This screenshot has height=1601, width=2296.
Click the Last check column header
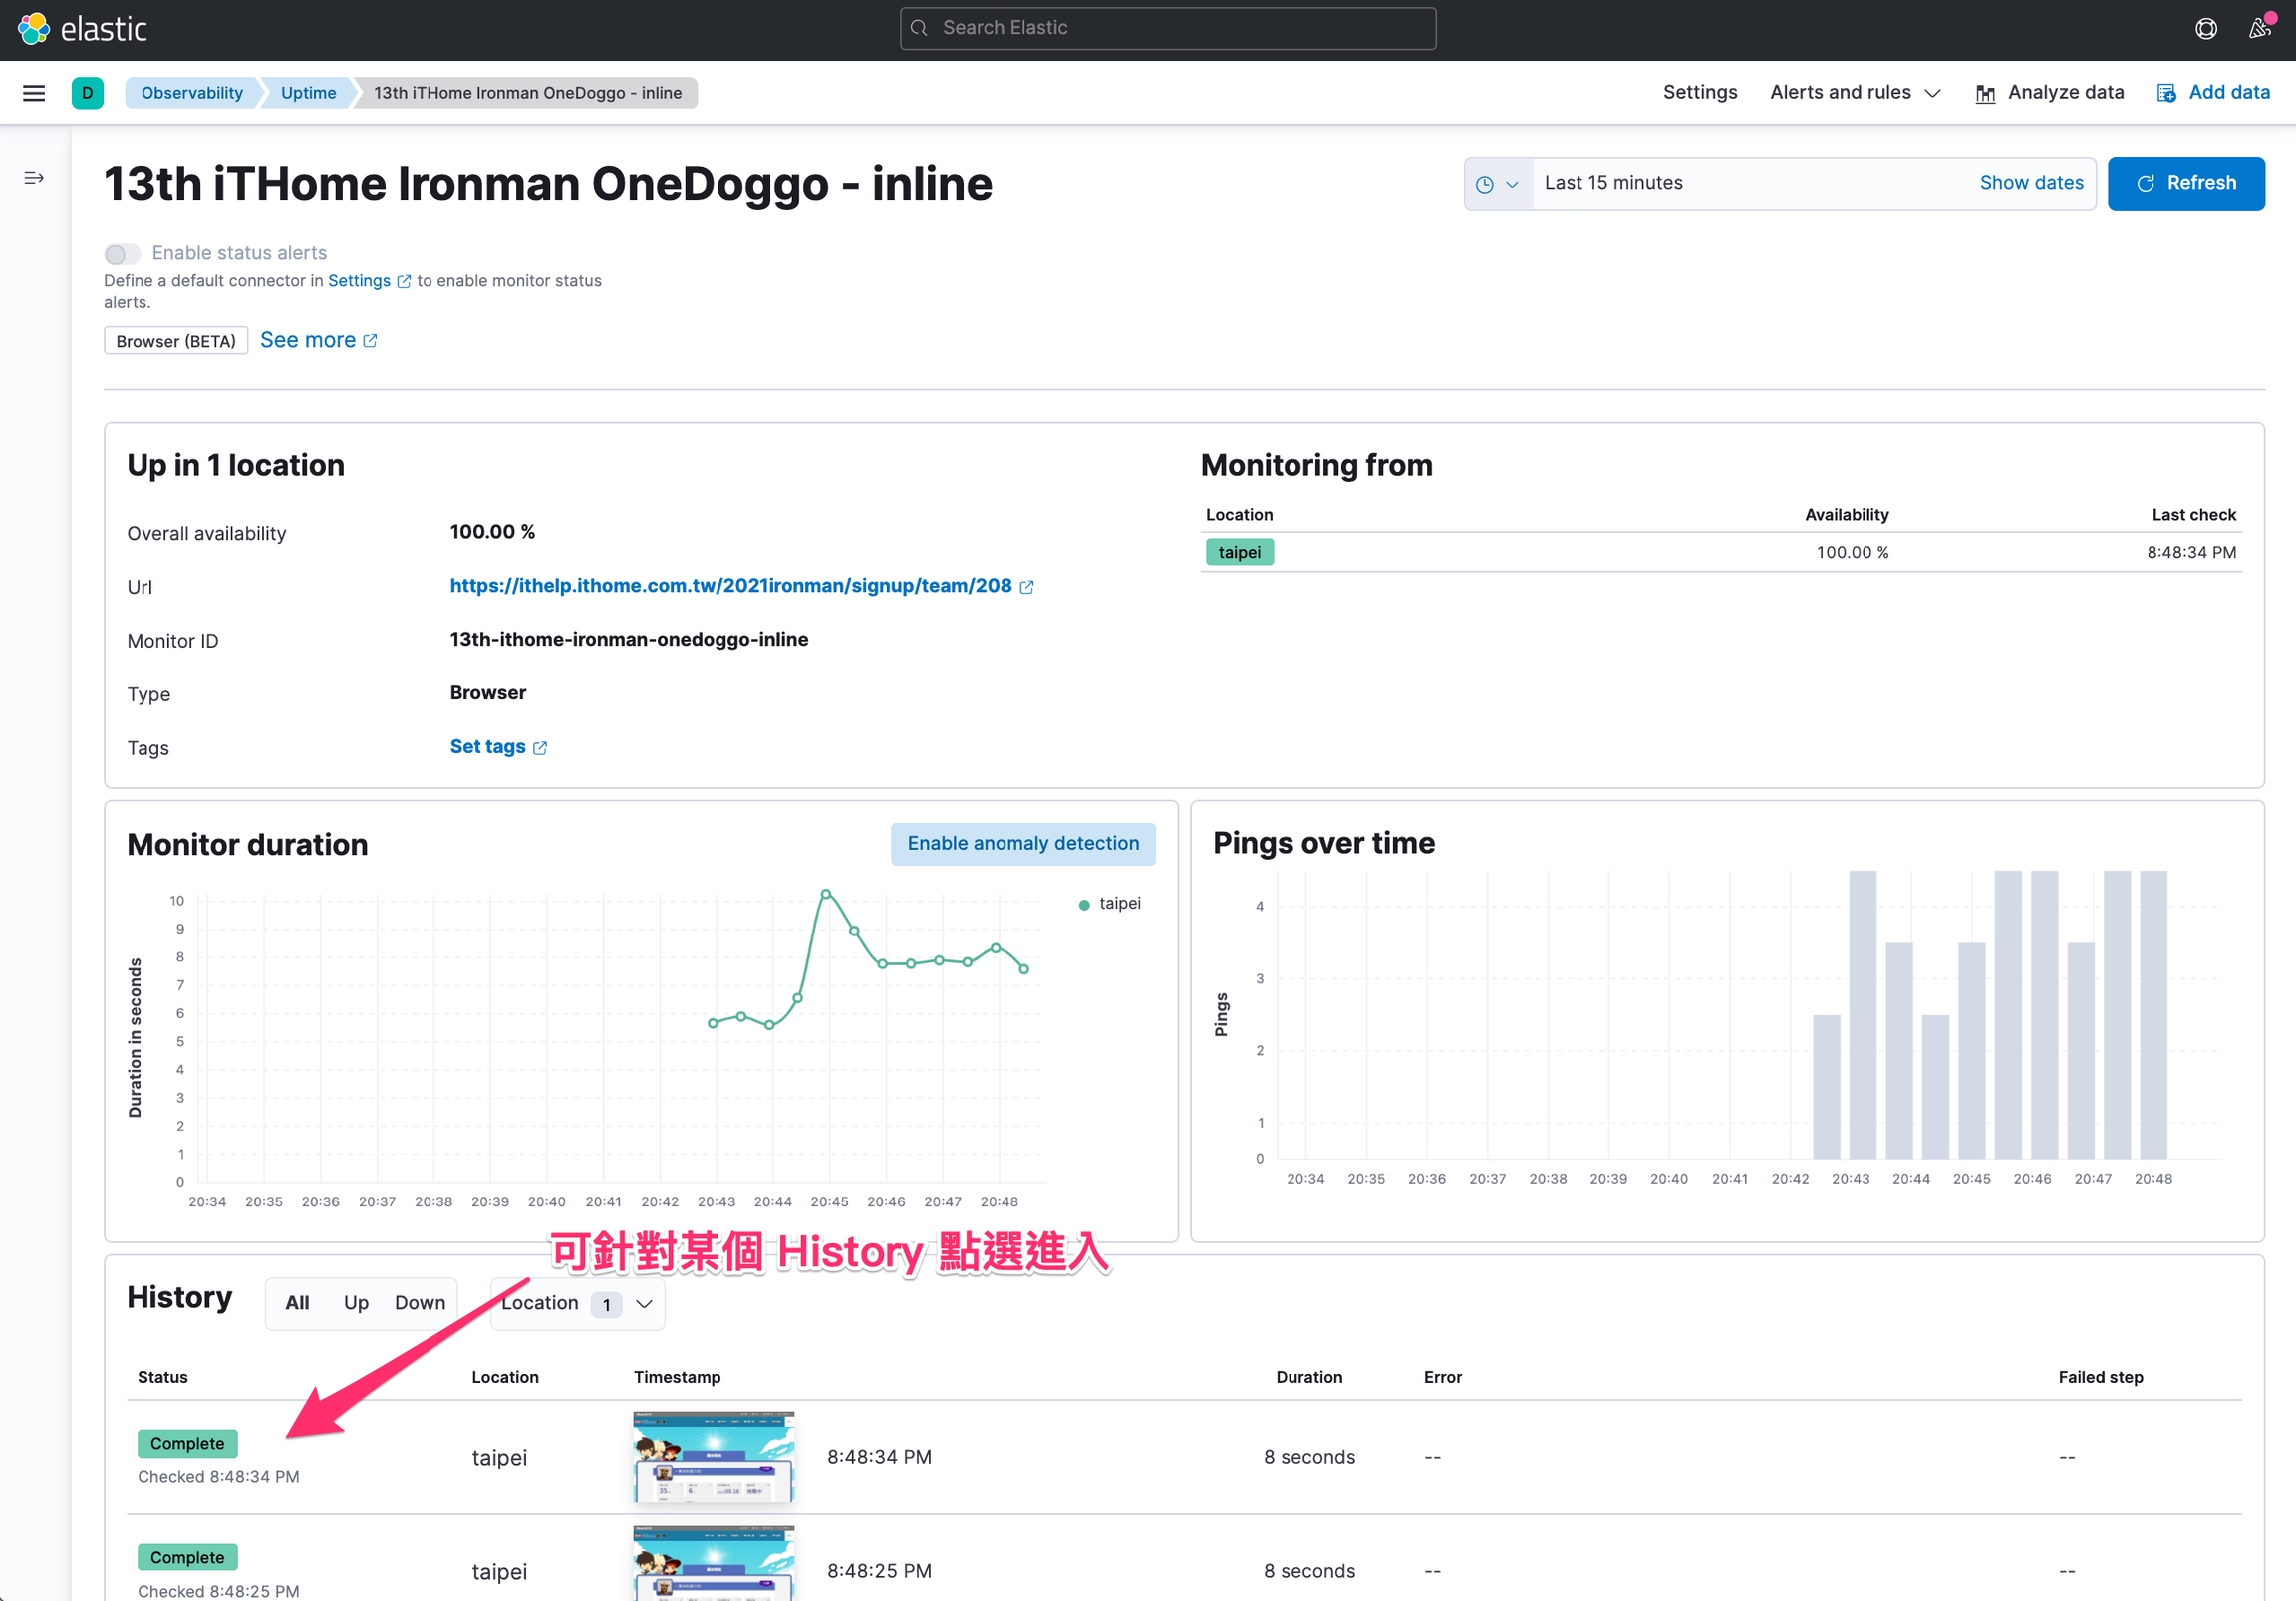tap(2193, 515)
